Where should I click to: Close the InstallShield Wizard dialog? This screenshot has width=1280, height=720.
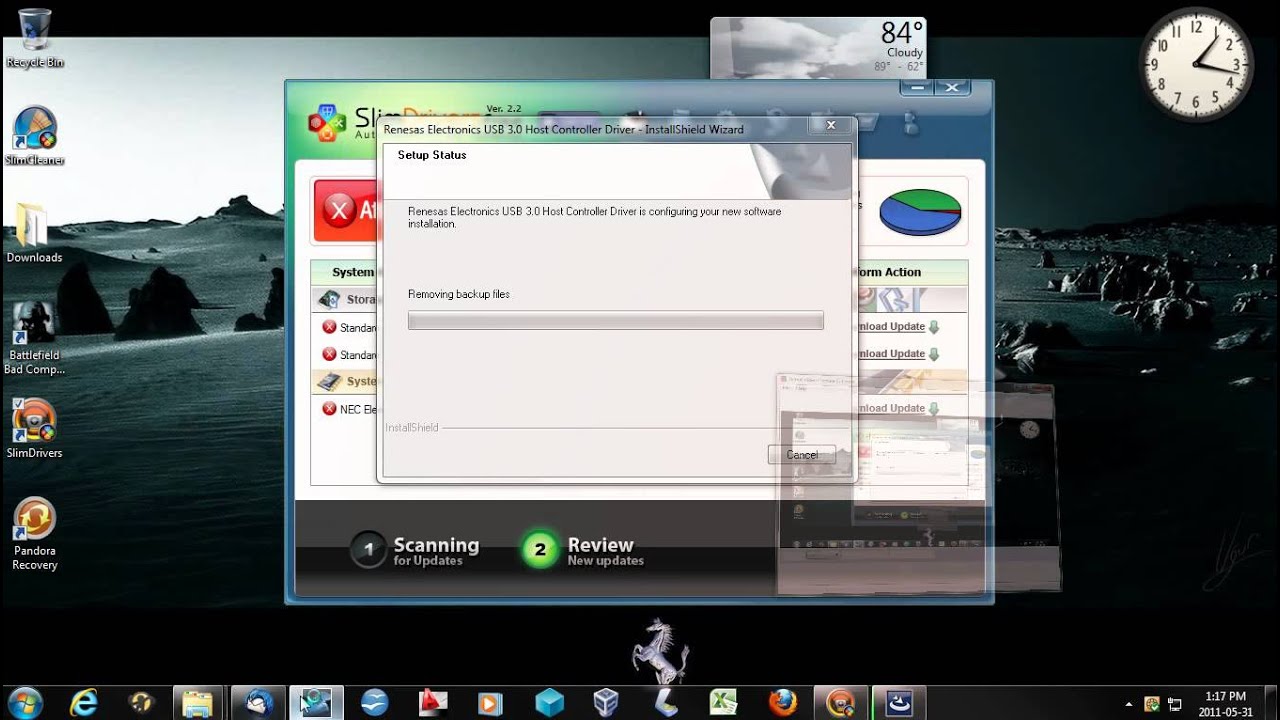pyautogui.click(x=831, y=126)
